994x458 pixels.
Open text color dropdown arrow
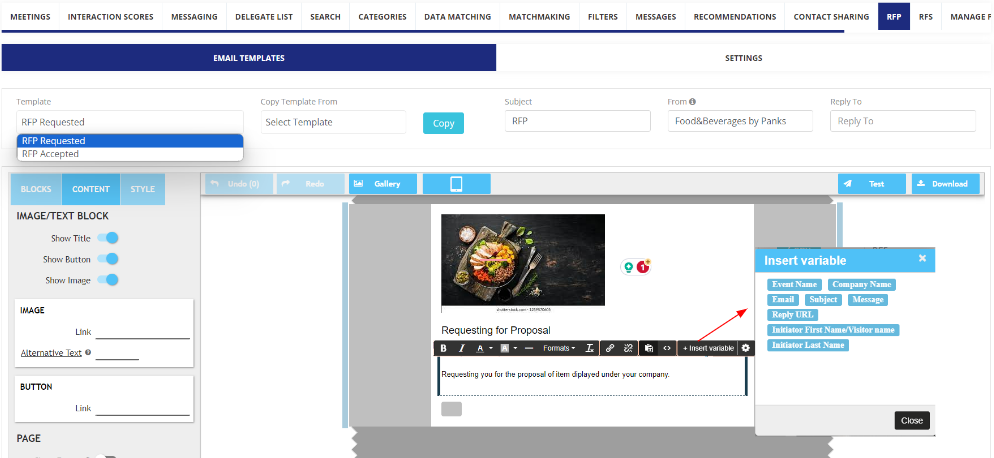pos(490,348)
